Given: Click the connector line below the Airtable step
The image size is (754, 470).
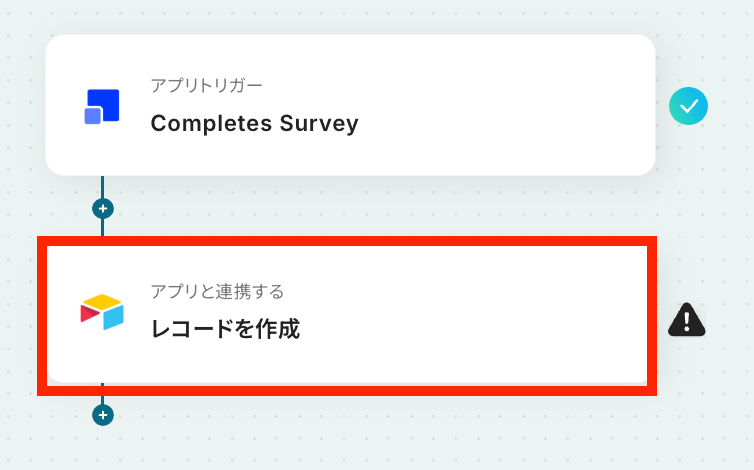Looking at the screenshot, I should click(x=102, y=396).
